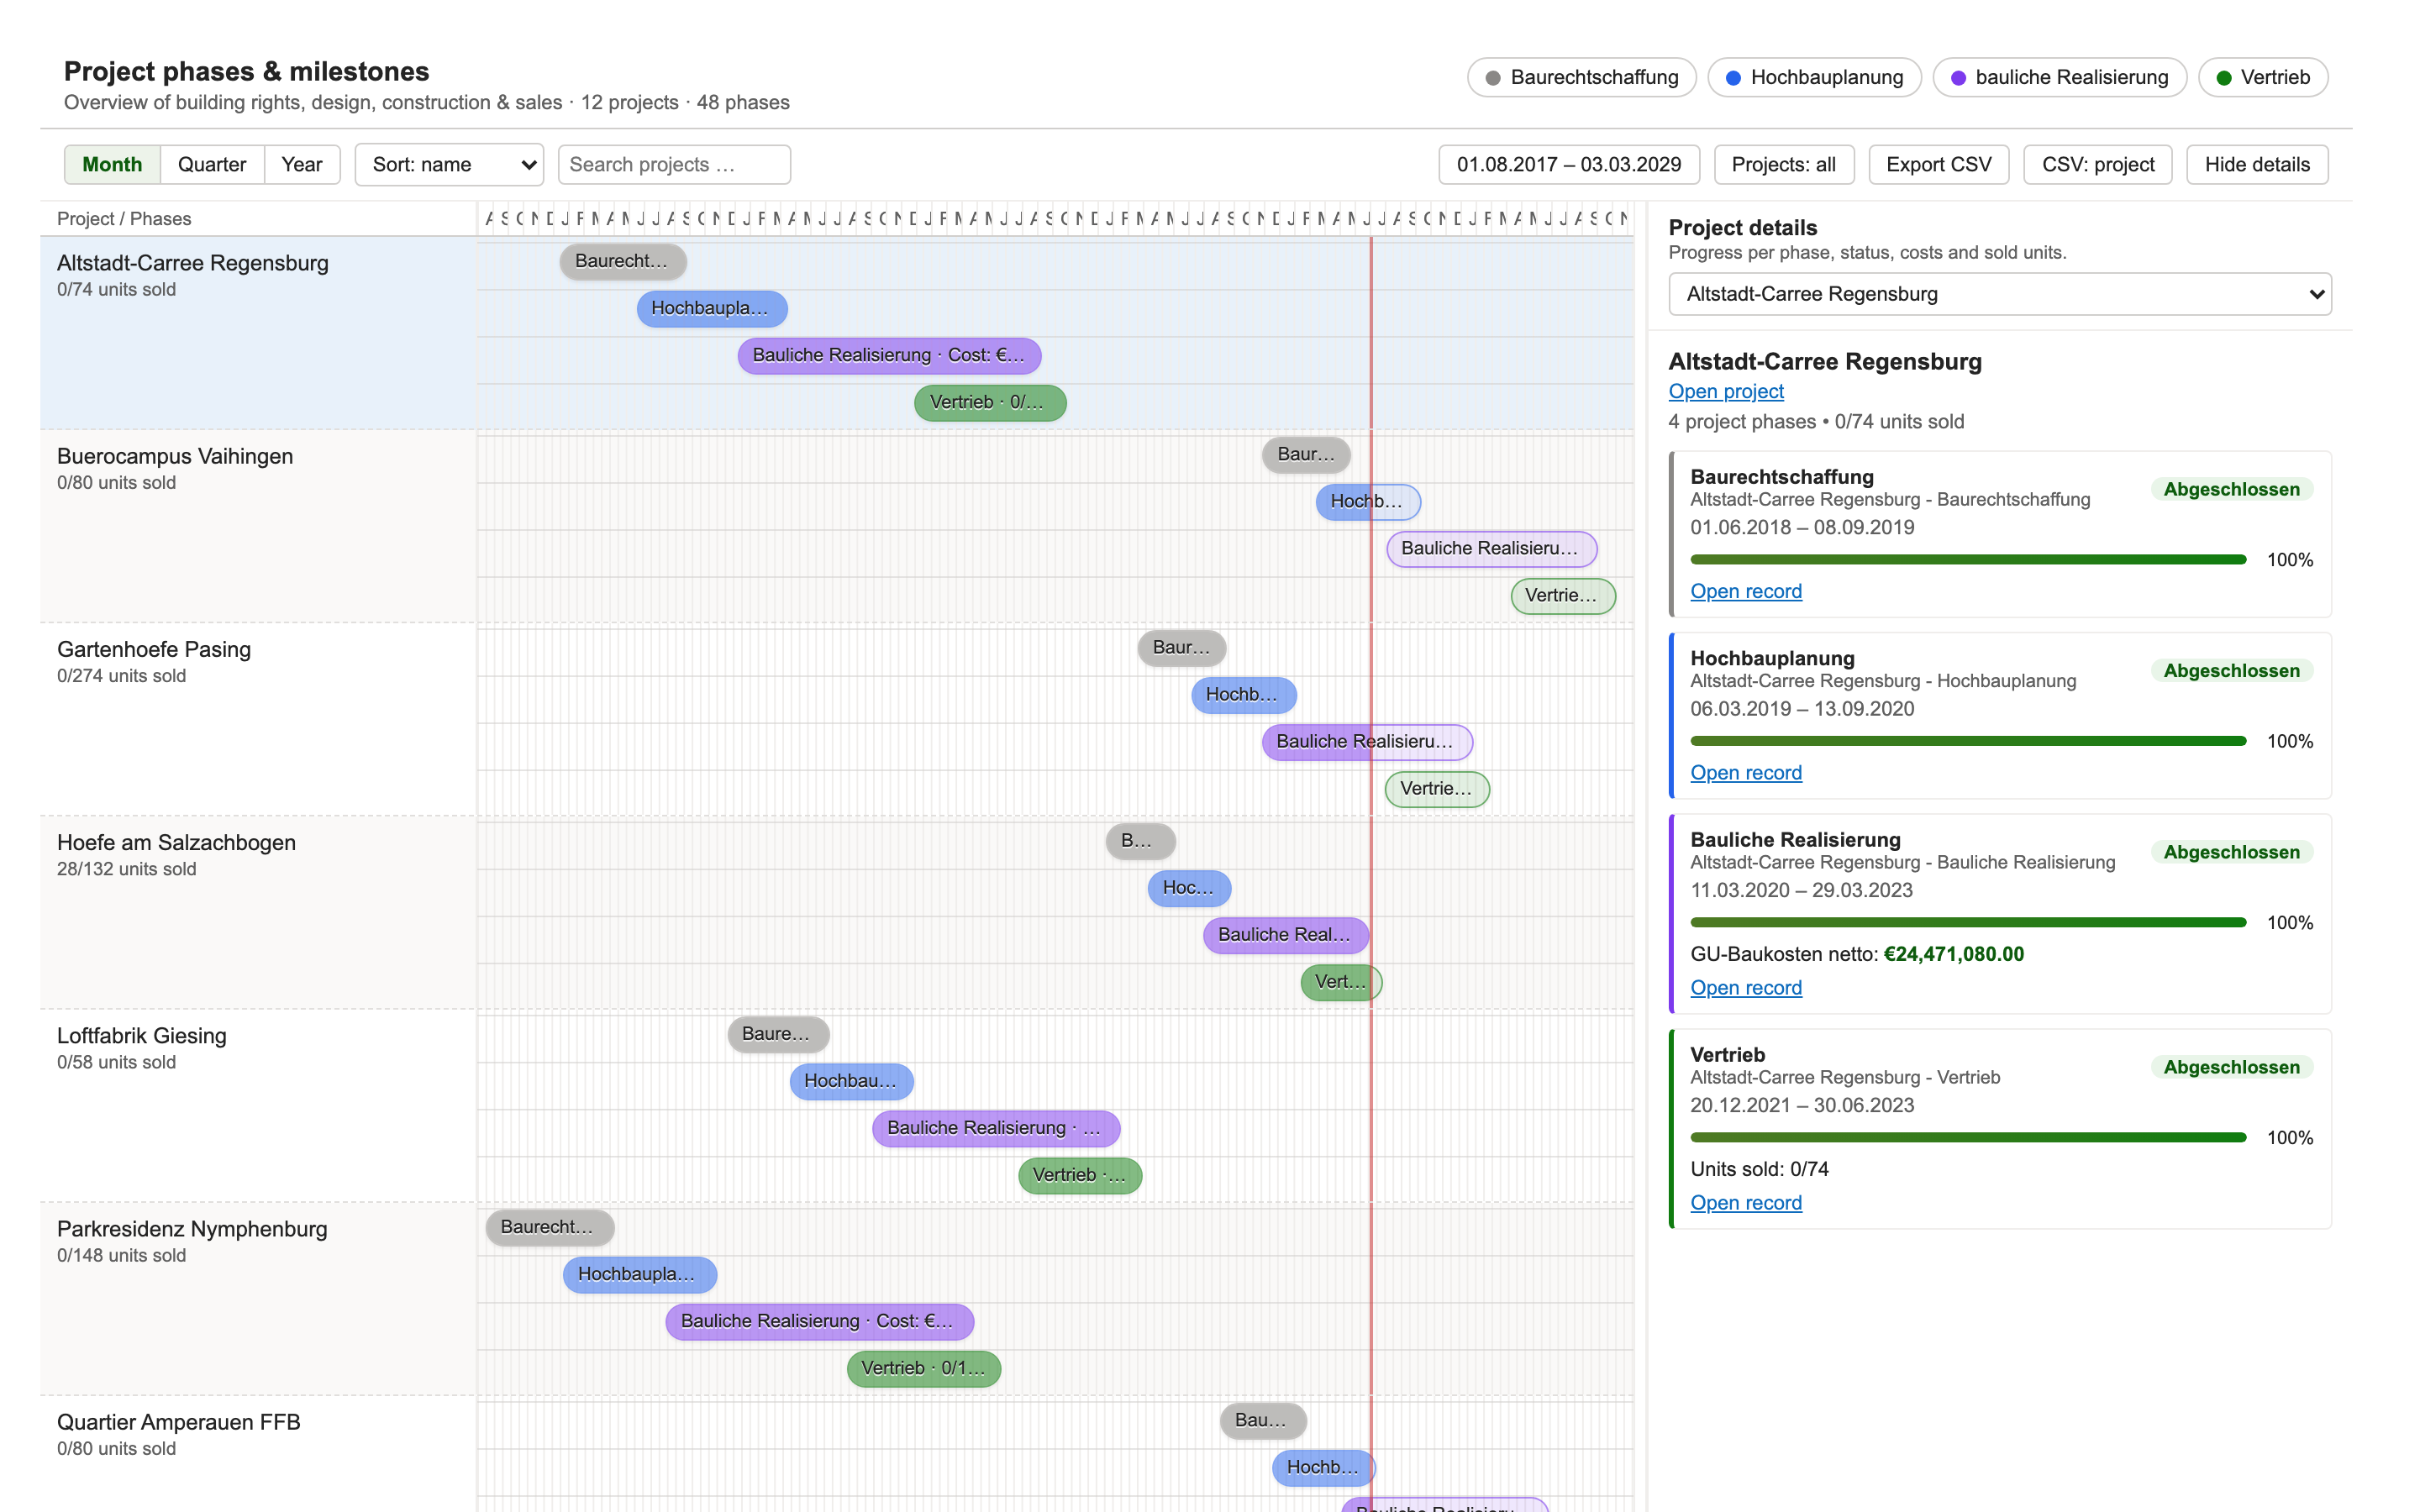The image size is (2420, 1512).
Task: Select the Buerocampus Vaihingen project row
Action: pyautogui.click(x=258, y=526)
